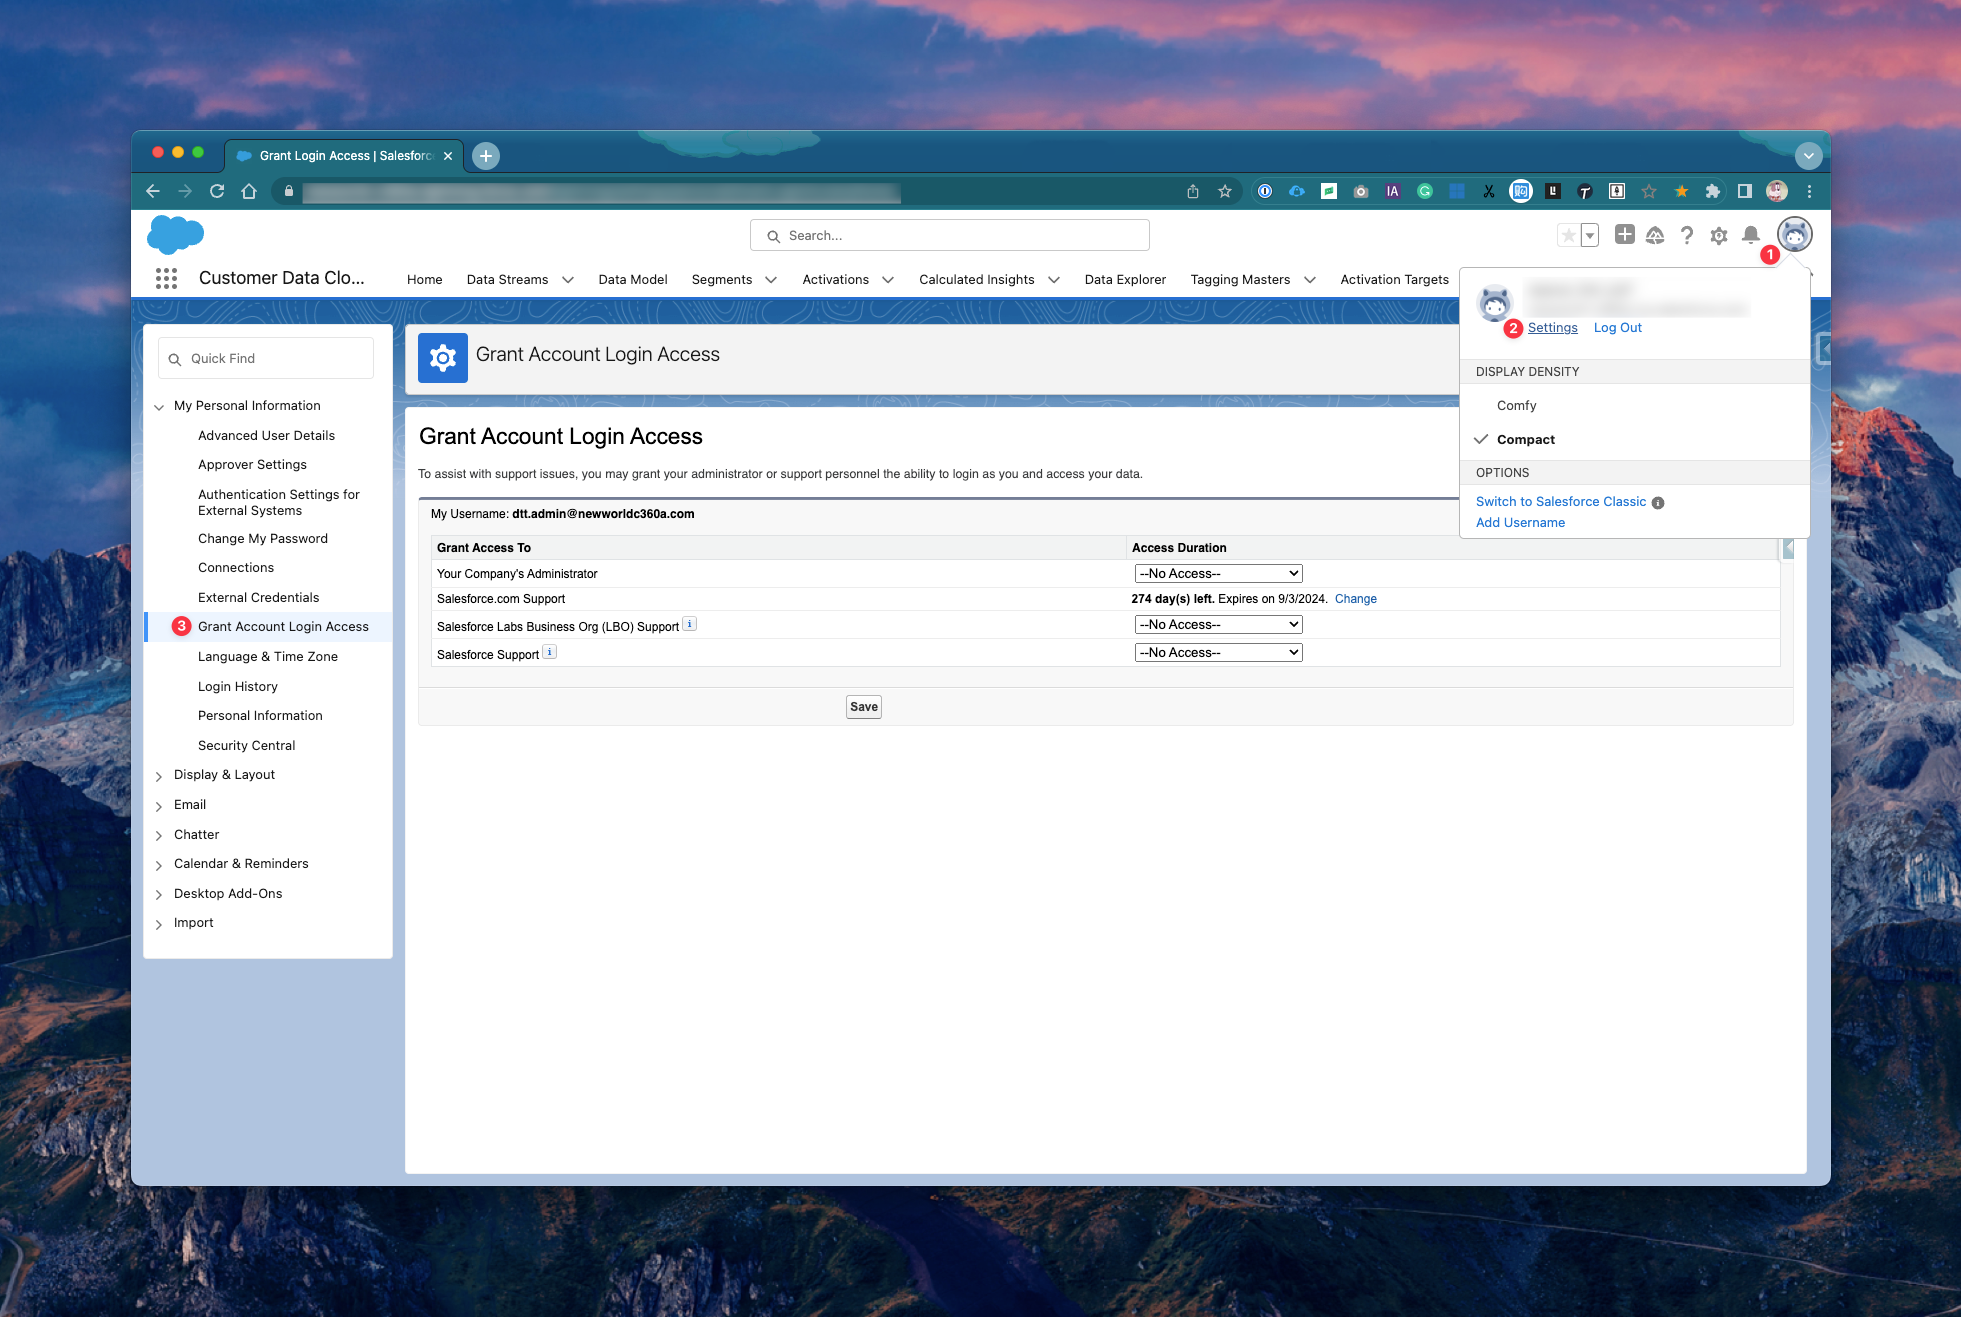1961x1317 pixels.
Task: Click the Grant Account Login Access gear icon
Action: coord(442,356)
